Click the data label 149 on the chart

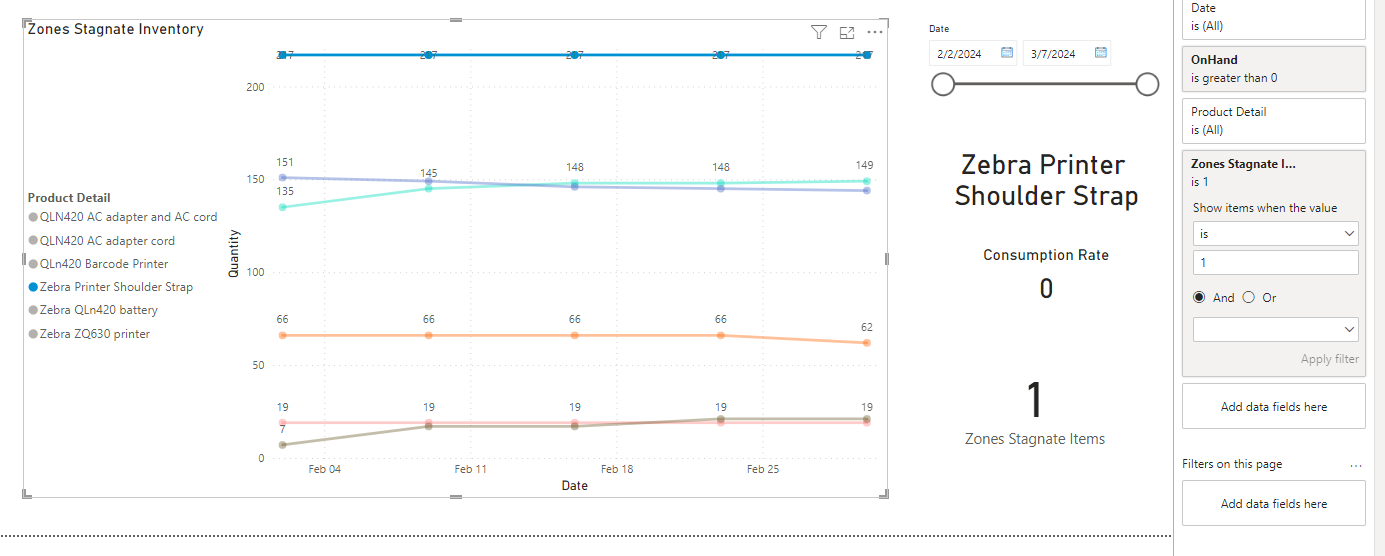pyautogui.click(x=865, y=165)
